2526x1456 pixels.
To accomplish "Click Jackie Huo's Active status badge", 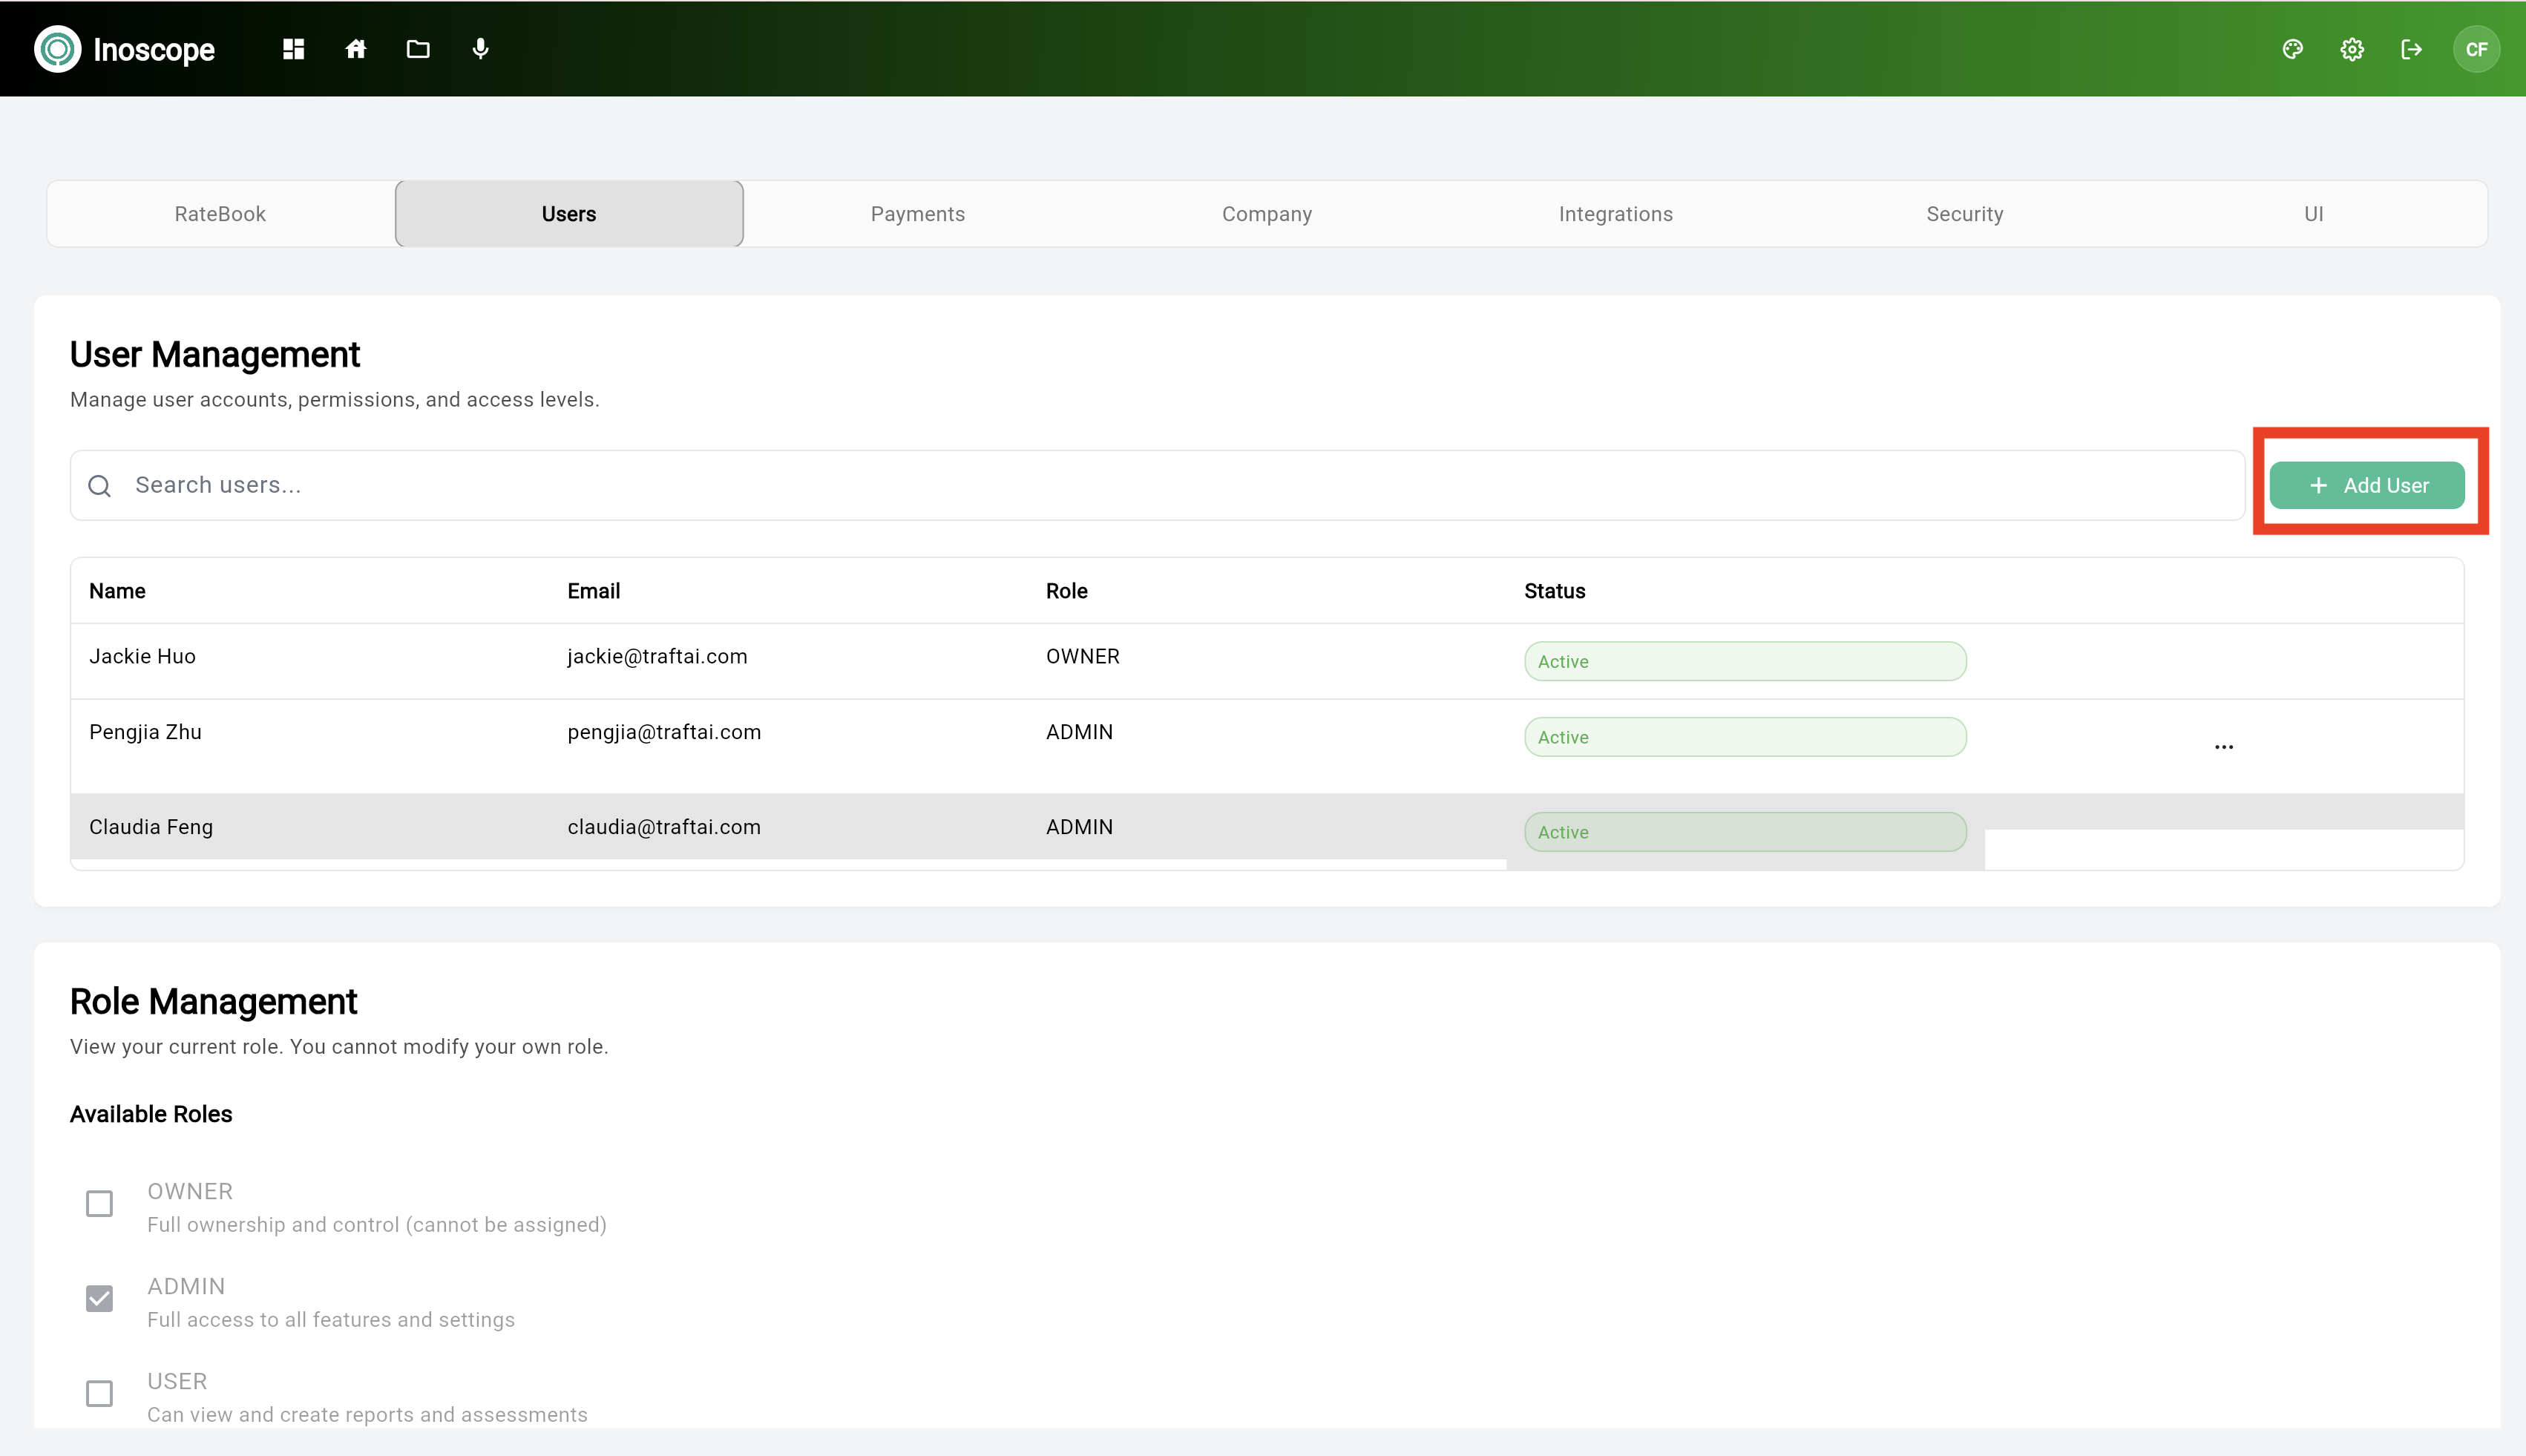I will (1744, 661).
